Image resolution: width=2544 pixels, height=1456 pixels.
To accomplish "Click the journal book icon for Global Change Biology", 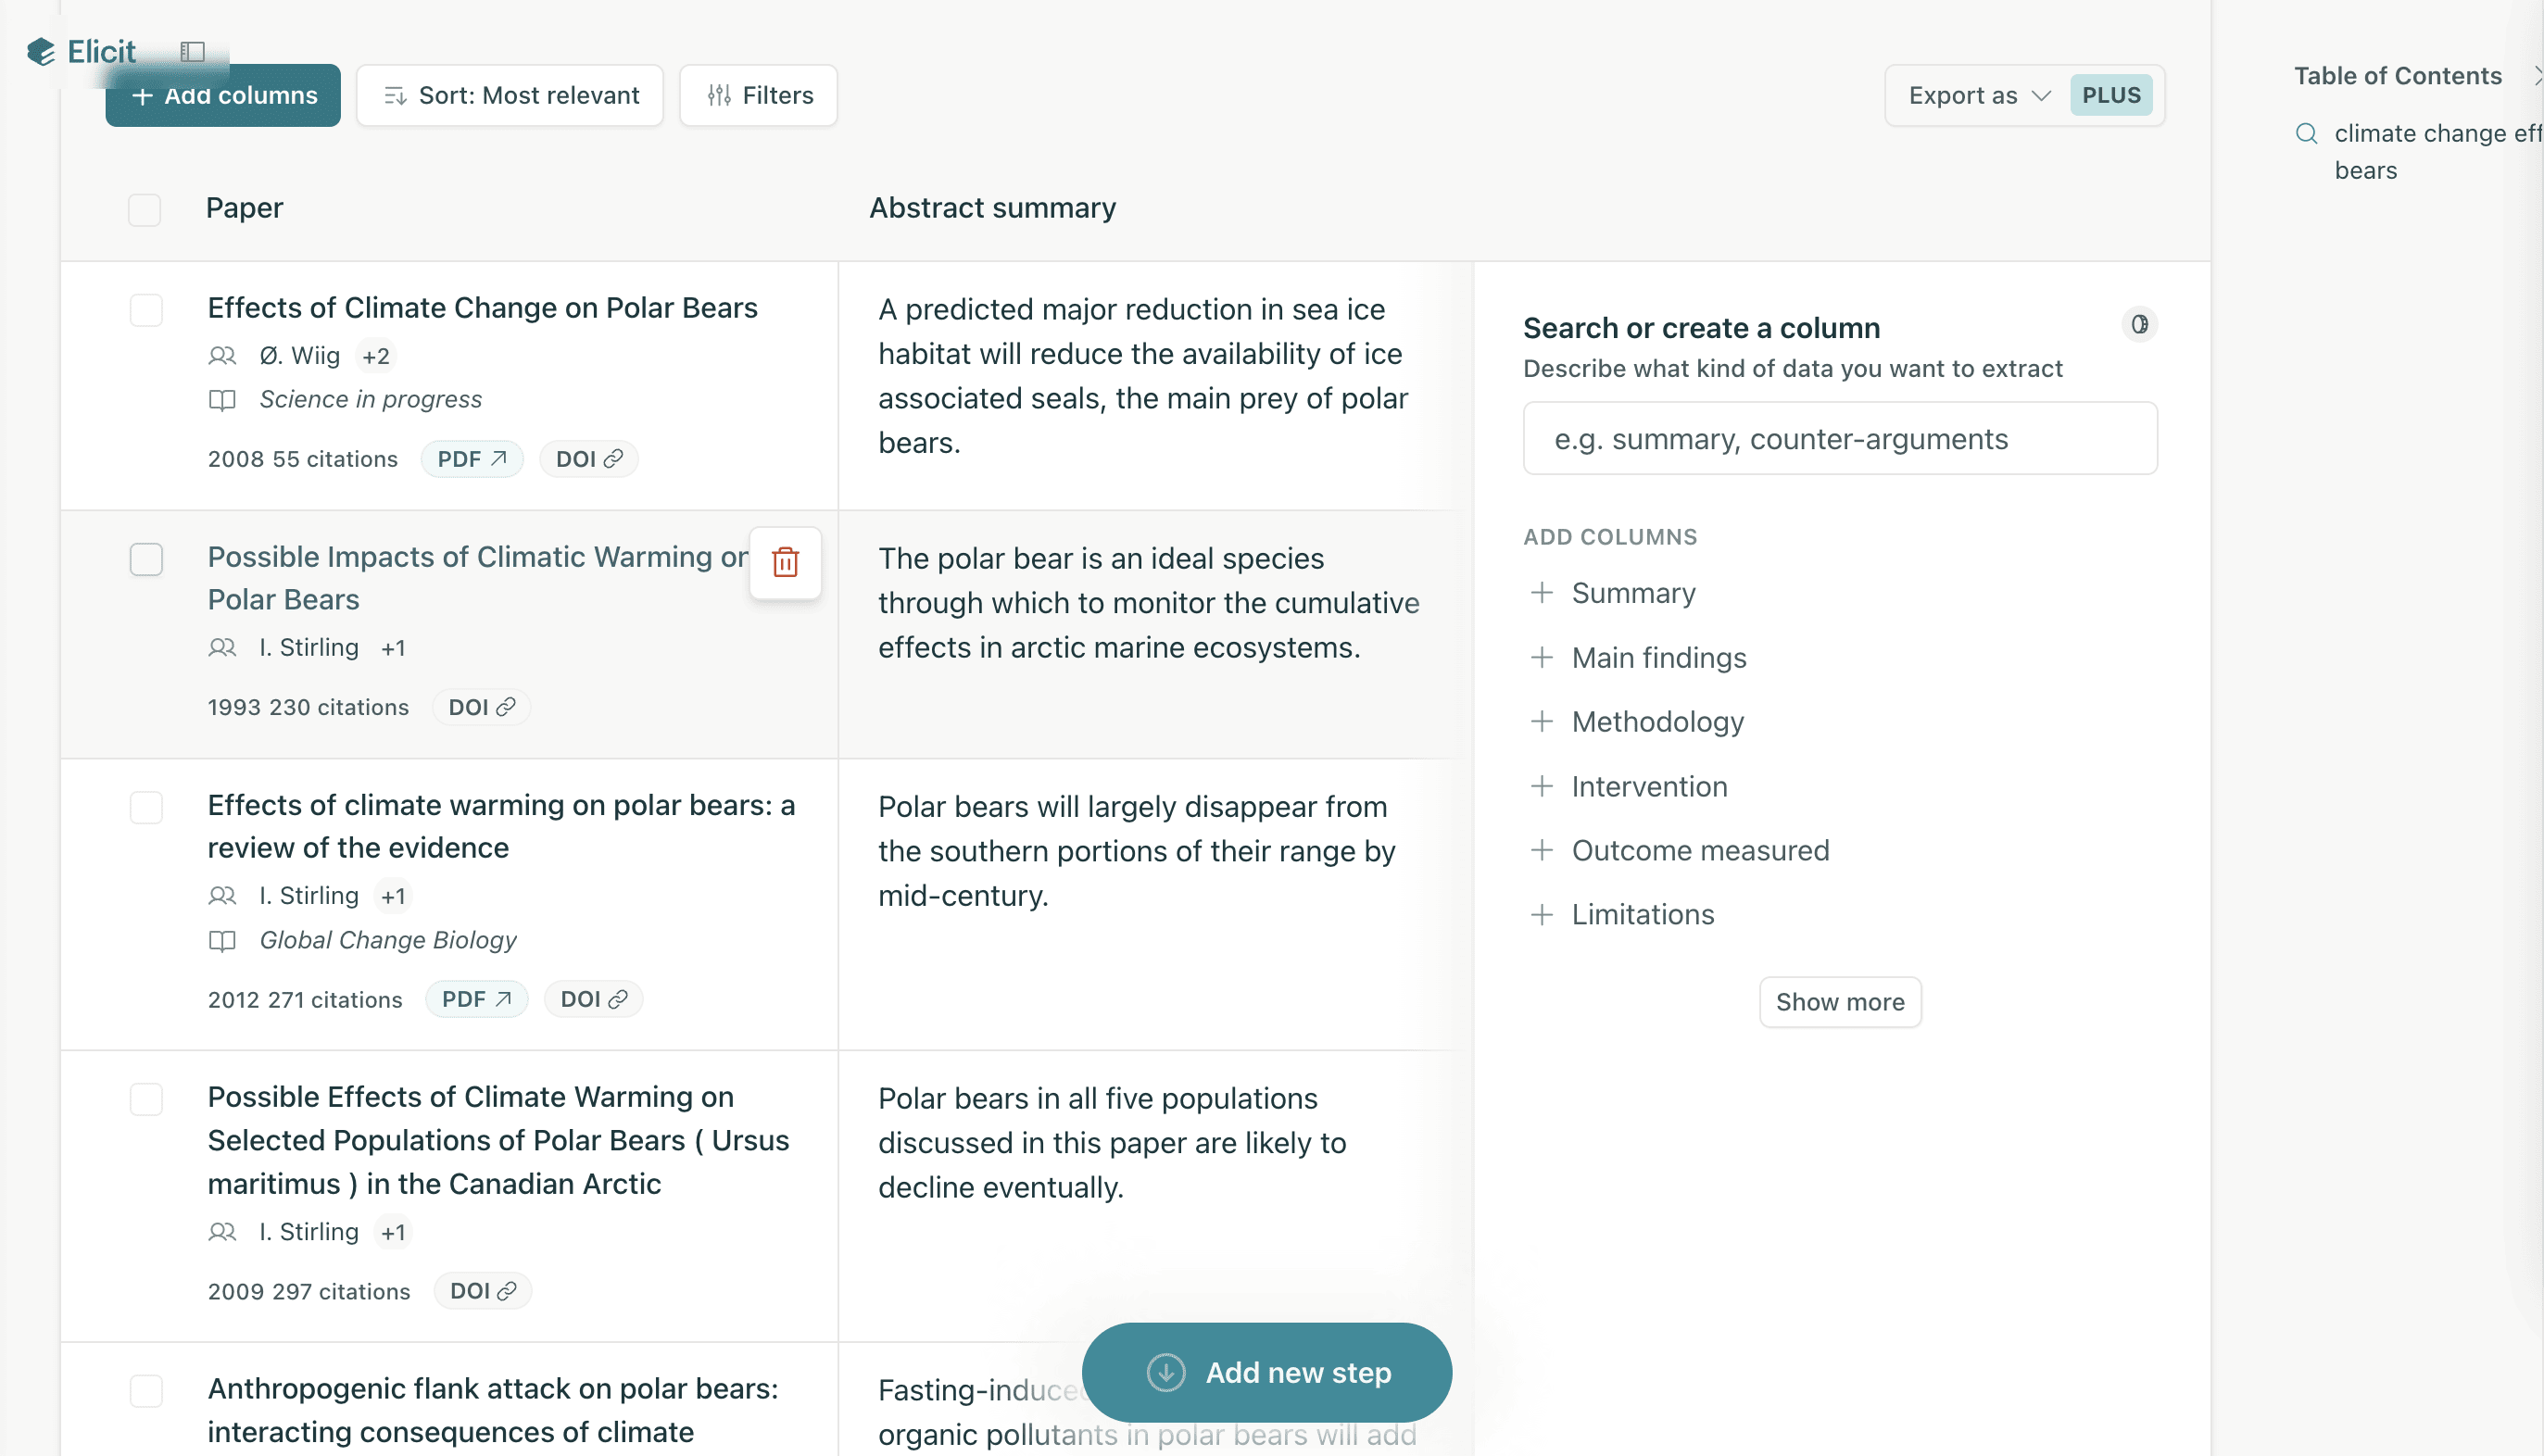I will click(222, 941).
